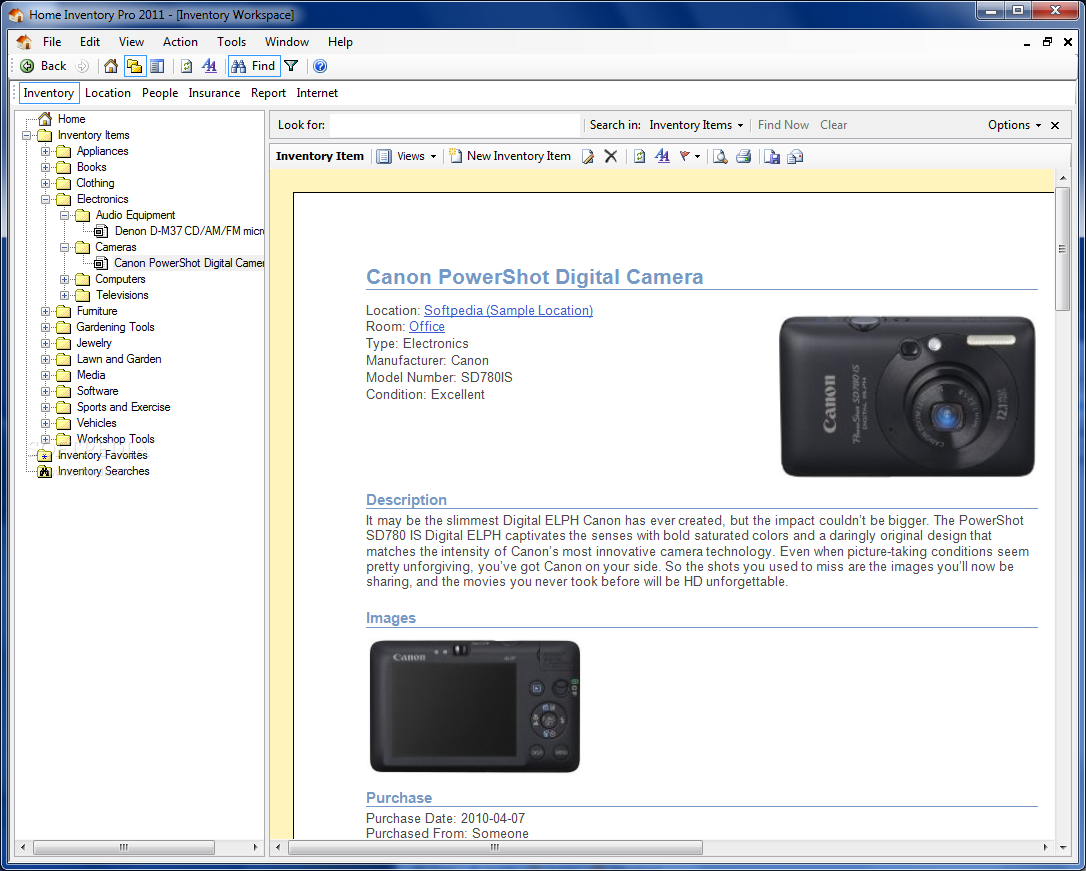This screenshot has width=1086, height=871.
Task: Open the Edit menu
Action: [x=89, y=42]
